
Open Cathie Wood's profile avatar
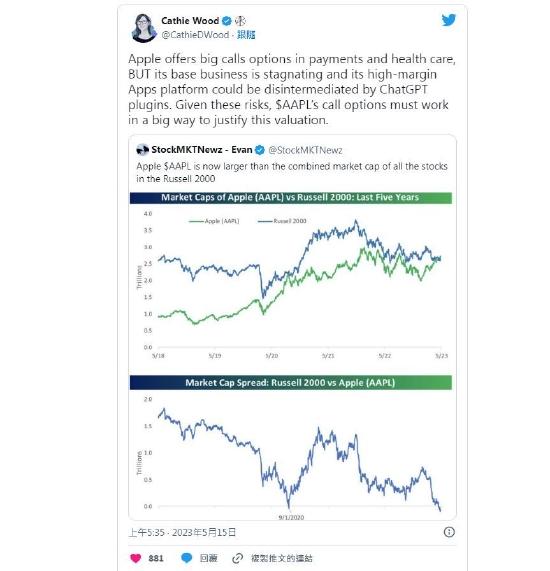pos(144,28)
